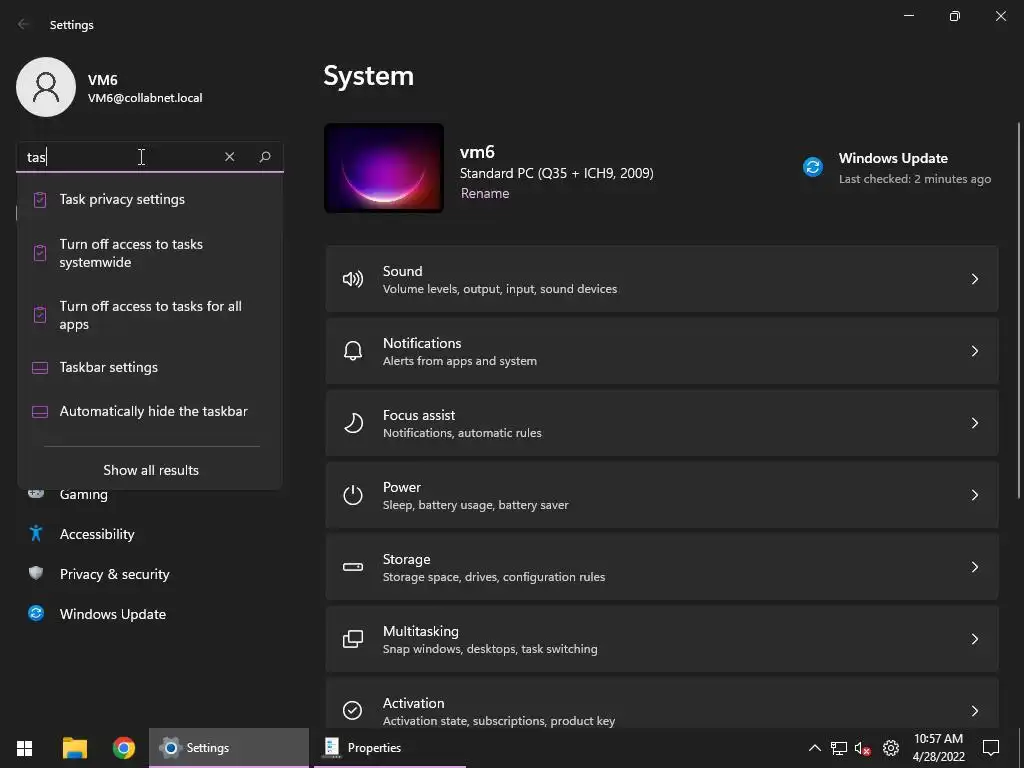Click the Notifications bell icon

coord(353,351)
